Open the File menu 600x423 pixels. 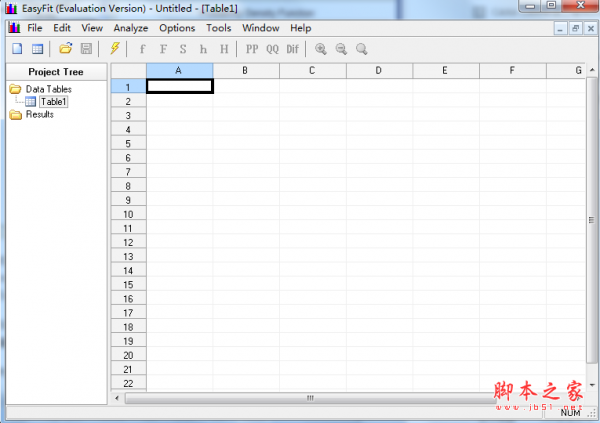pos(34,28)
